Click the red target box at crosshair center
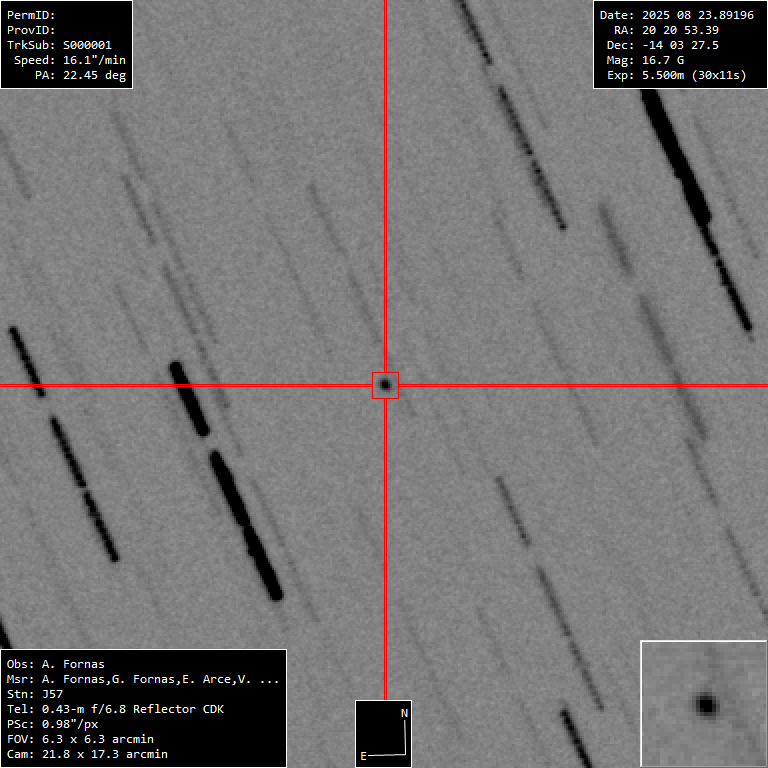768x768 pixels. point(385,385)
